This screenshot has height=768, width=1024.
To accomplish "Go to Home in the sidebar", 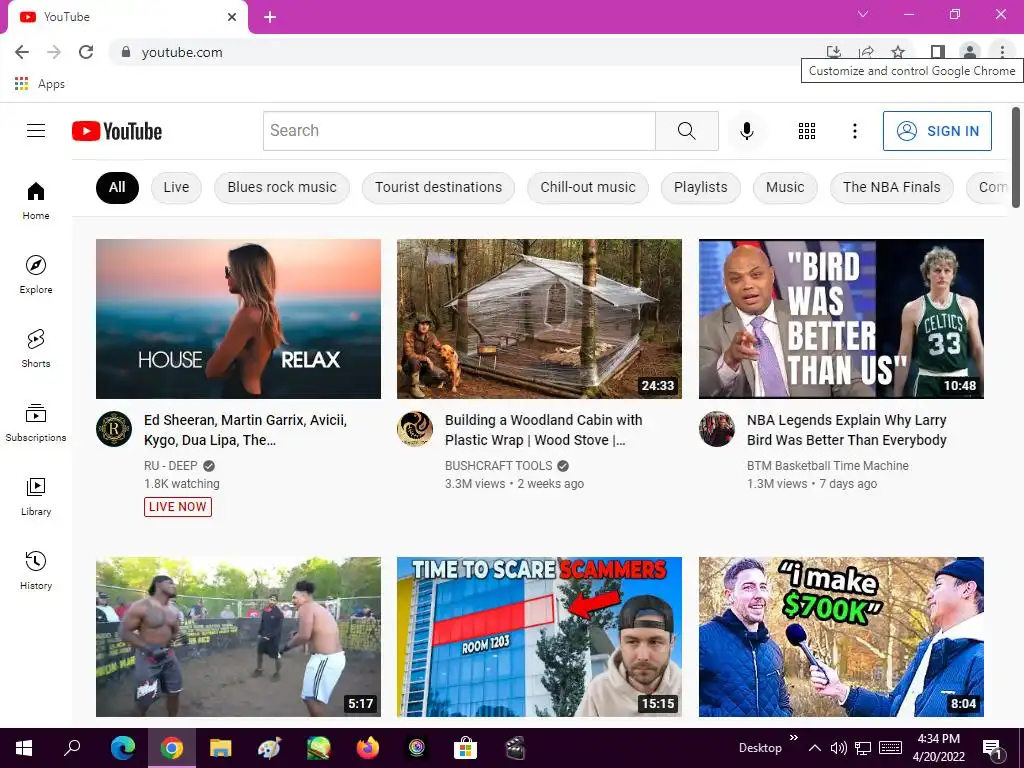I will click(x=36, y=200).
